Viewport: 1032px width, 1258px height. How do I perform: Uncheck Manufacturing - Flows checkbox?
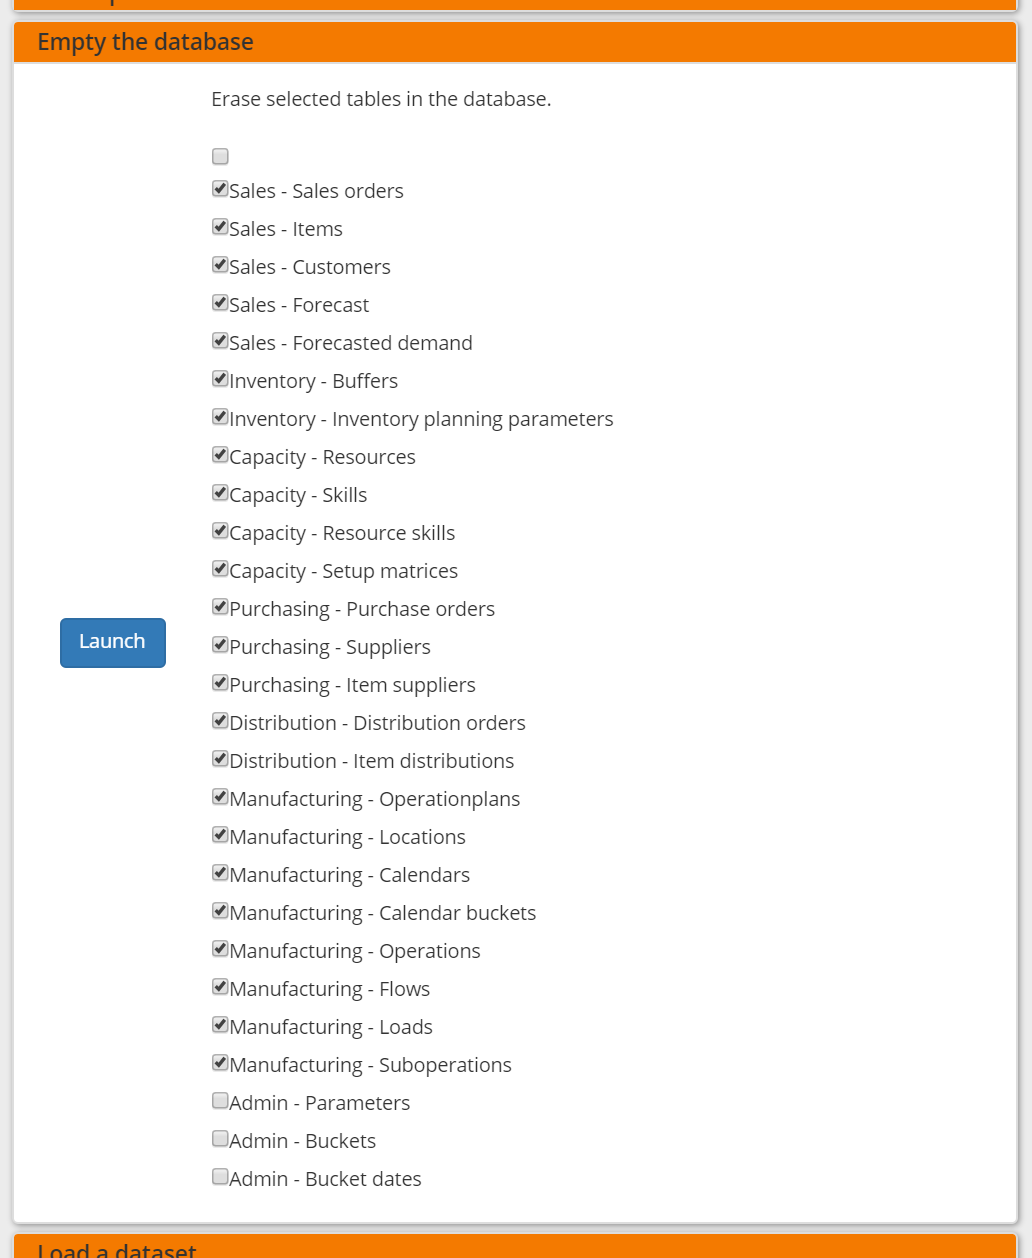(220, 987)
